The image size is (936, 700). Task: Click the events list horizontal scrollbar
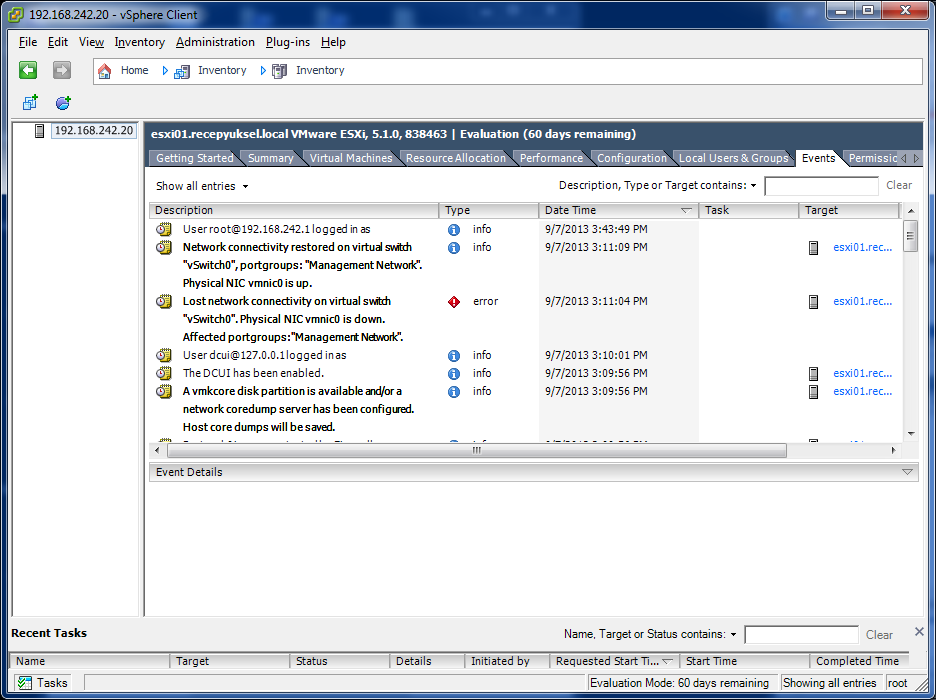[476, 451]
